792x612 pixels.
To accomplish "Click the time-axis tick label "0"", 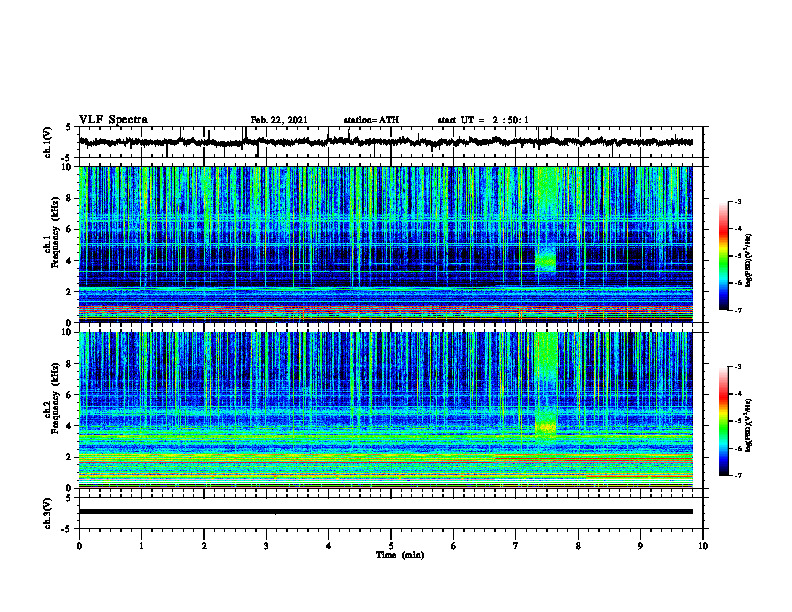I will coord(79,546).
